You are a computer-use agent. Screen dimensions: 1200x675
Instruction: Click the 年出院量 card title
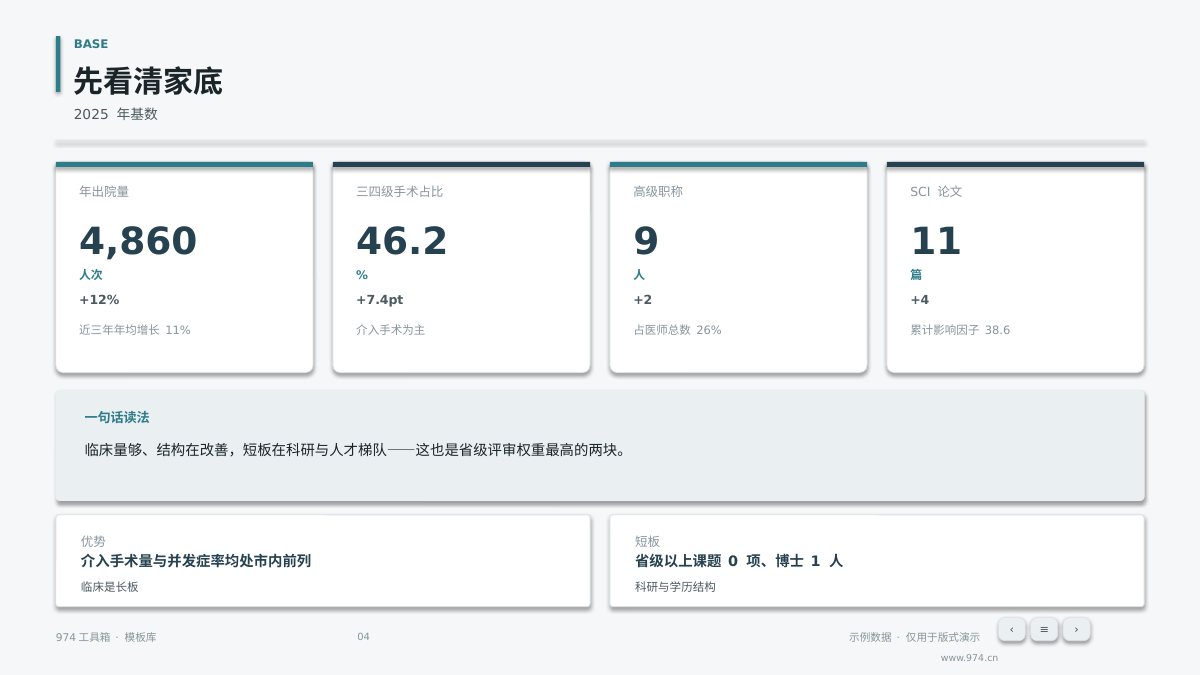click(x=104, y=192)
